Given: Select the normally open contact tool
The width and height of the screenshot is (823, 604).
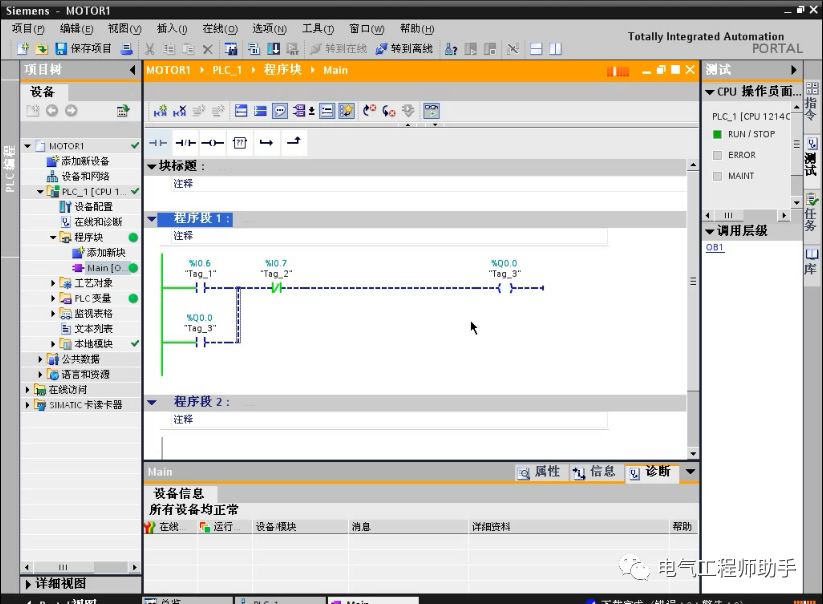Looking at the screenshot, I should point(158,141).
